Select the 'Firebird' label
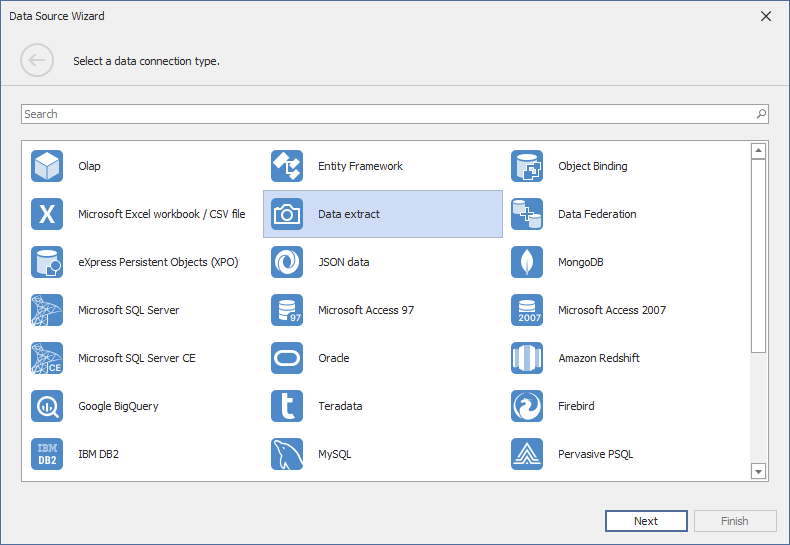This screenshot has width=790, height=545. coord(576,406)
